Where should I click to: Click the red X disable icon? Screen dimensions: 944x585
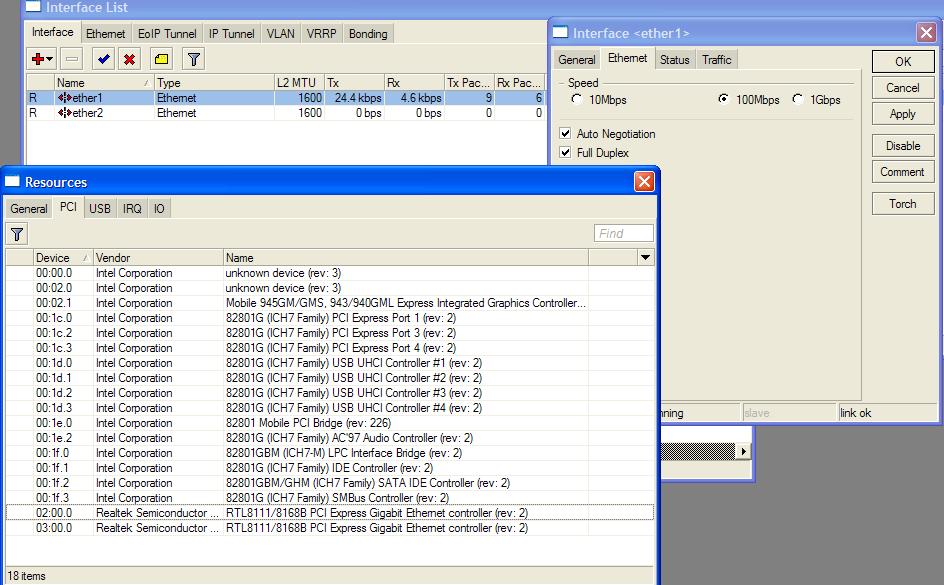[x=130, y=59]
